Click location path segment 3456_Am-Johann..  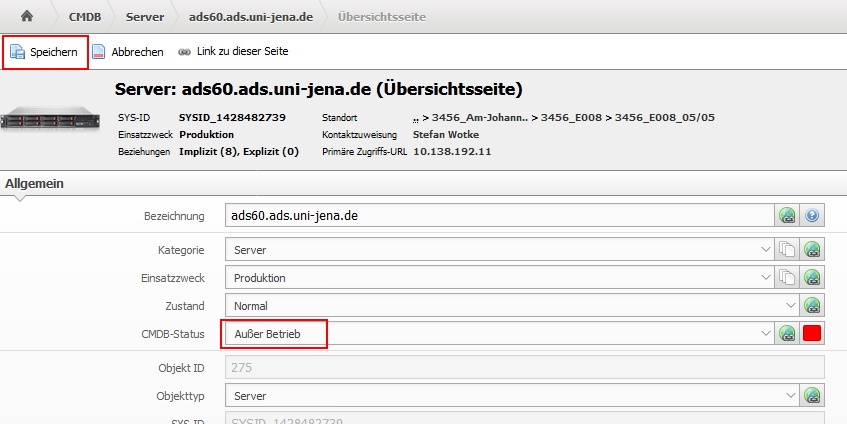pyautogui.click(x=479, y=118)
